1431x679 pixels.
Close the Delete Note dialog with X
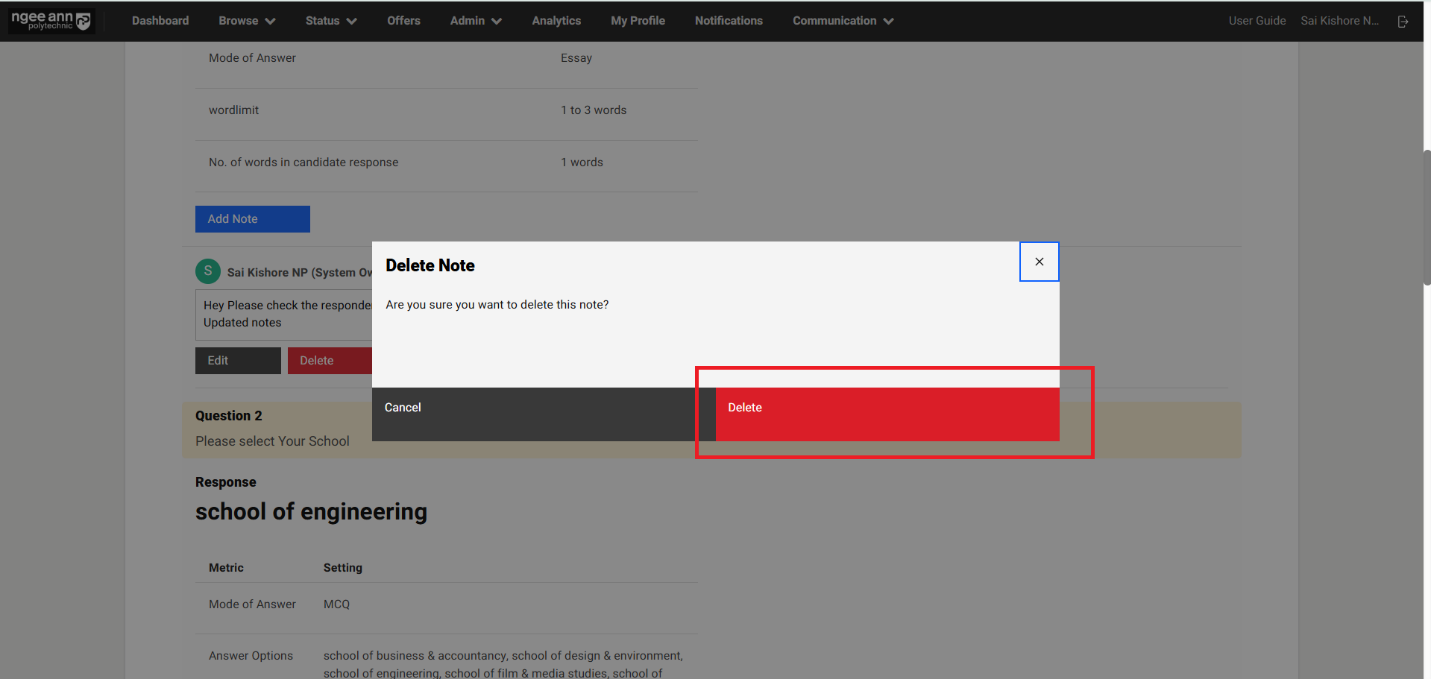[x=1039, y=262]
